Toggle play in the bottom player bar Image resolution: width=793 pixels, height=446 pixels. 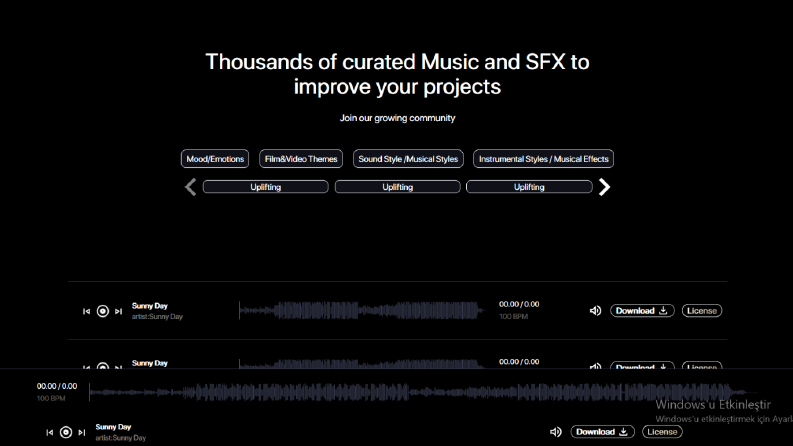click(66, 432)
